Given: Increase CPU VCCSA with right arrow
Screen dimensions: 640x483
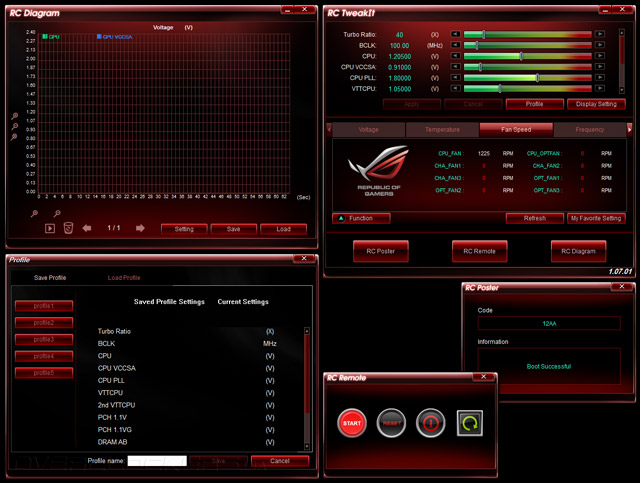Looking at the screenshot, I should 600,67.
